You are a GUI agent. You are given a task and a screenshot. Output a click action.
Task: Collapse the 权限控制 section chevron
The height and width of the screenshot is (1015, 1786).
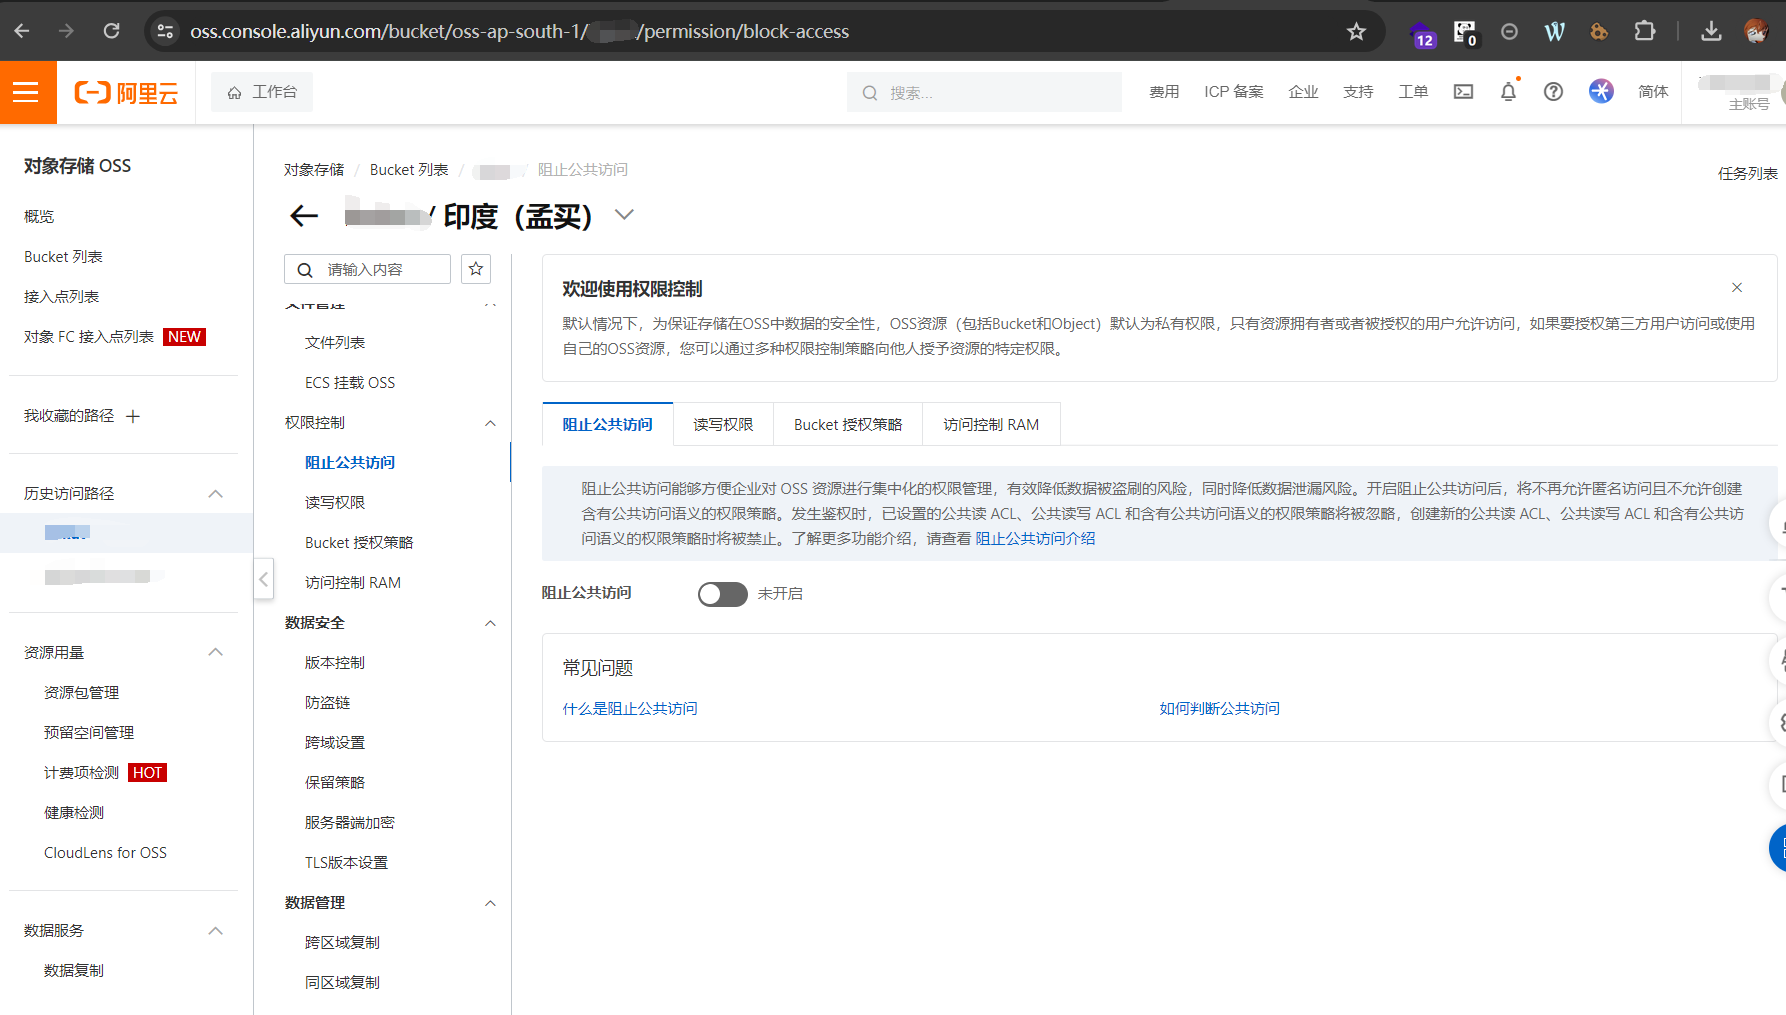(x=490, y=423)
